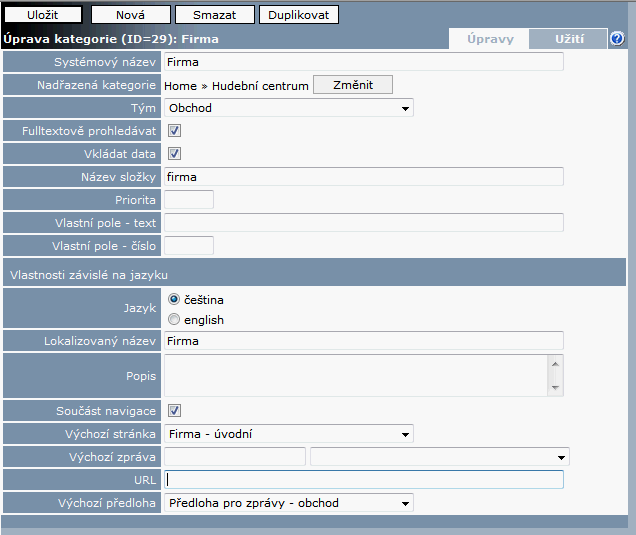Click the blue help question mark icon

tap(617, 39)
